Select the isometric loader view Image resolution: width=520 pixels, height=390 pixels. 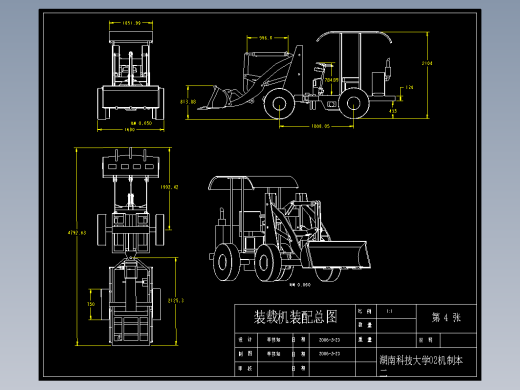click(289, 229)
